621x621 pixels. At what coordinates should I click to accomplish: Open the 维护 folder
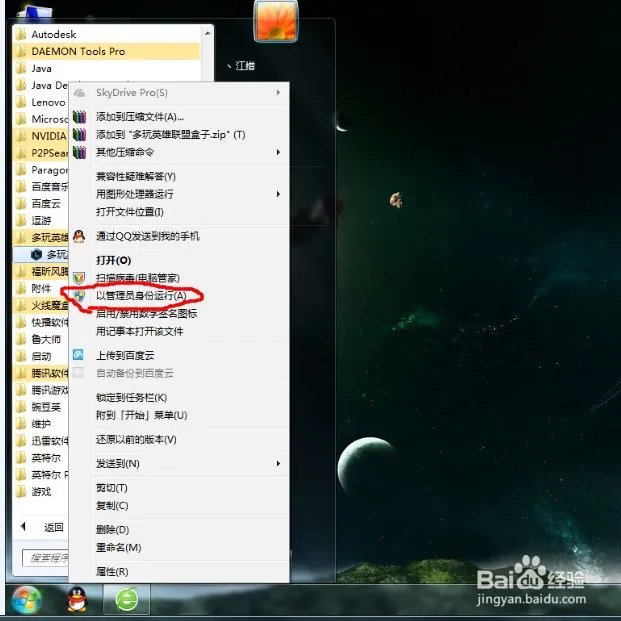(x=40, y=424)
